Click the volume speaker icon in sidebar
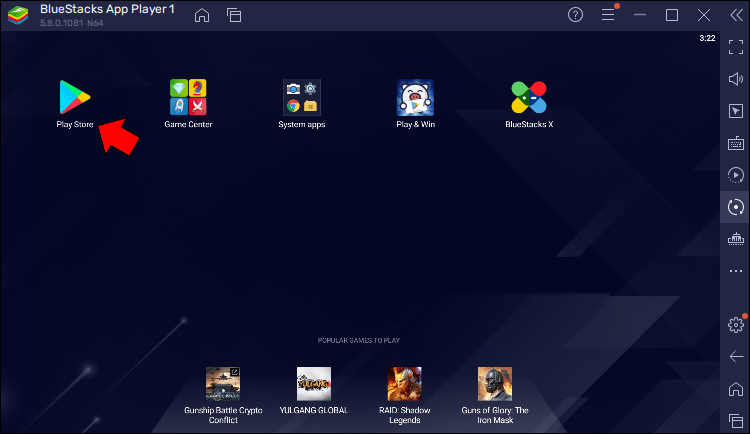750x434 pixels. click(x=736, y=79)
